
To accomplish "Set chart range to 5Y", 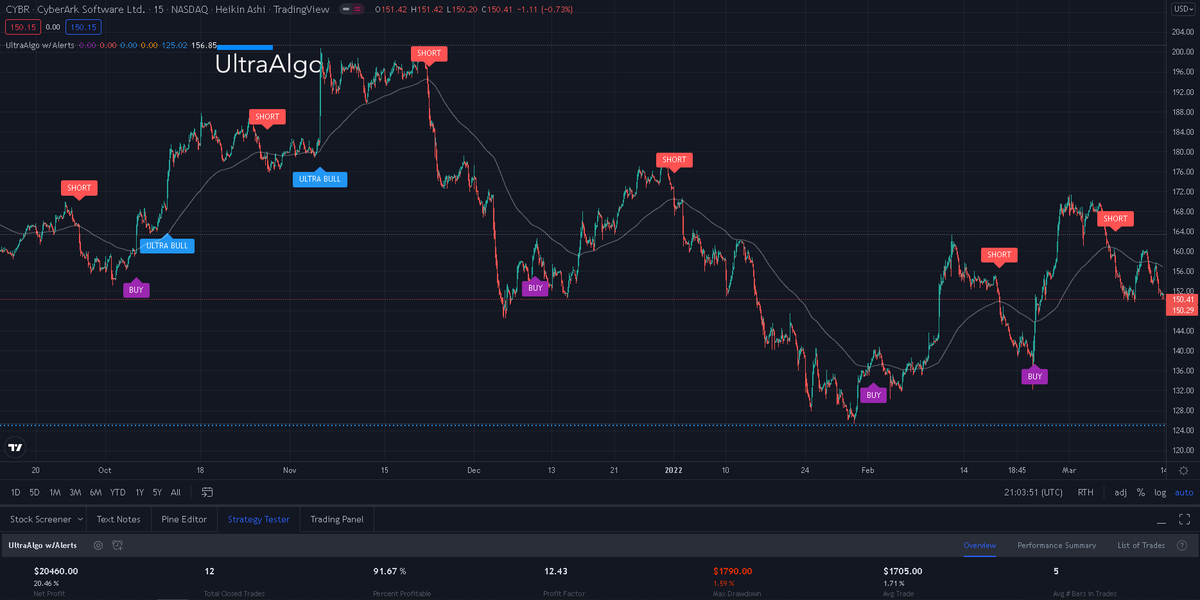I will 157,492.
